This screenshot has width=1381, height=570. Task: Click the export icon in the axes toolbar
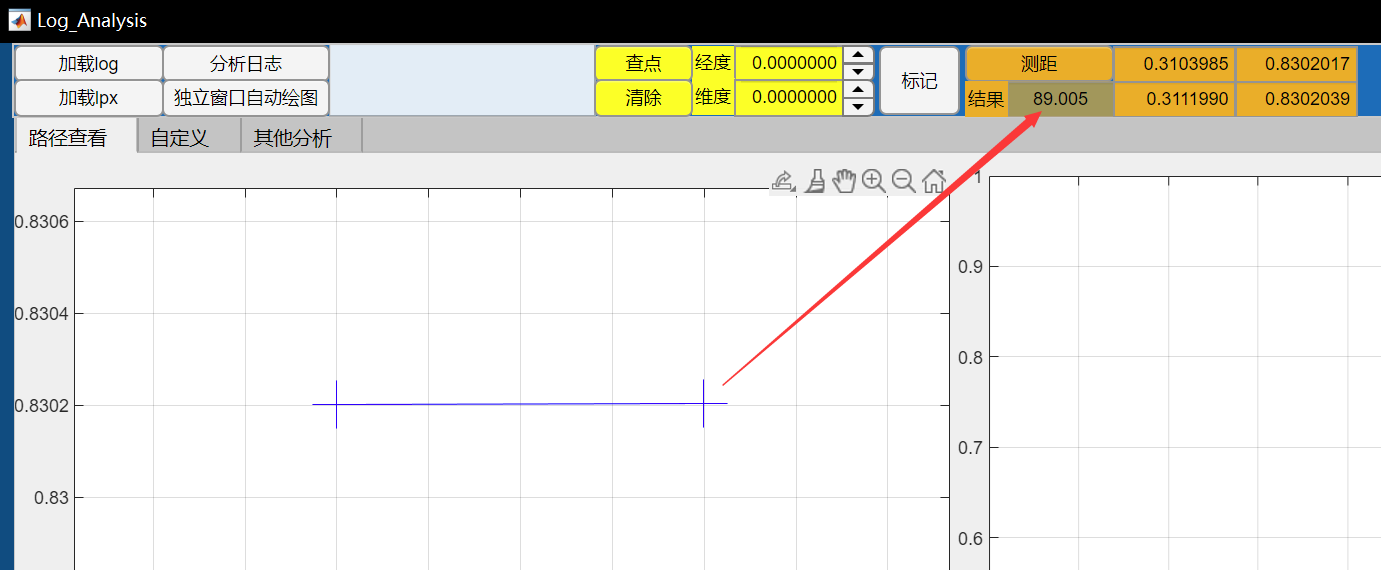[x=783, y=181]
